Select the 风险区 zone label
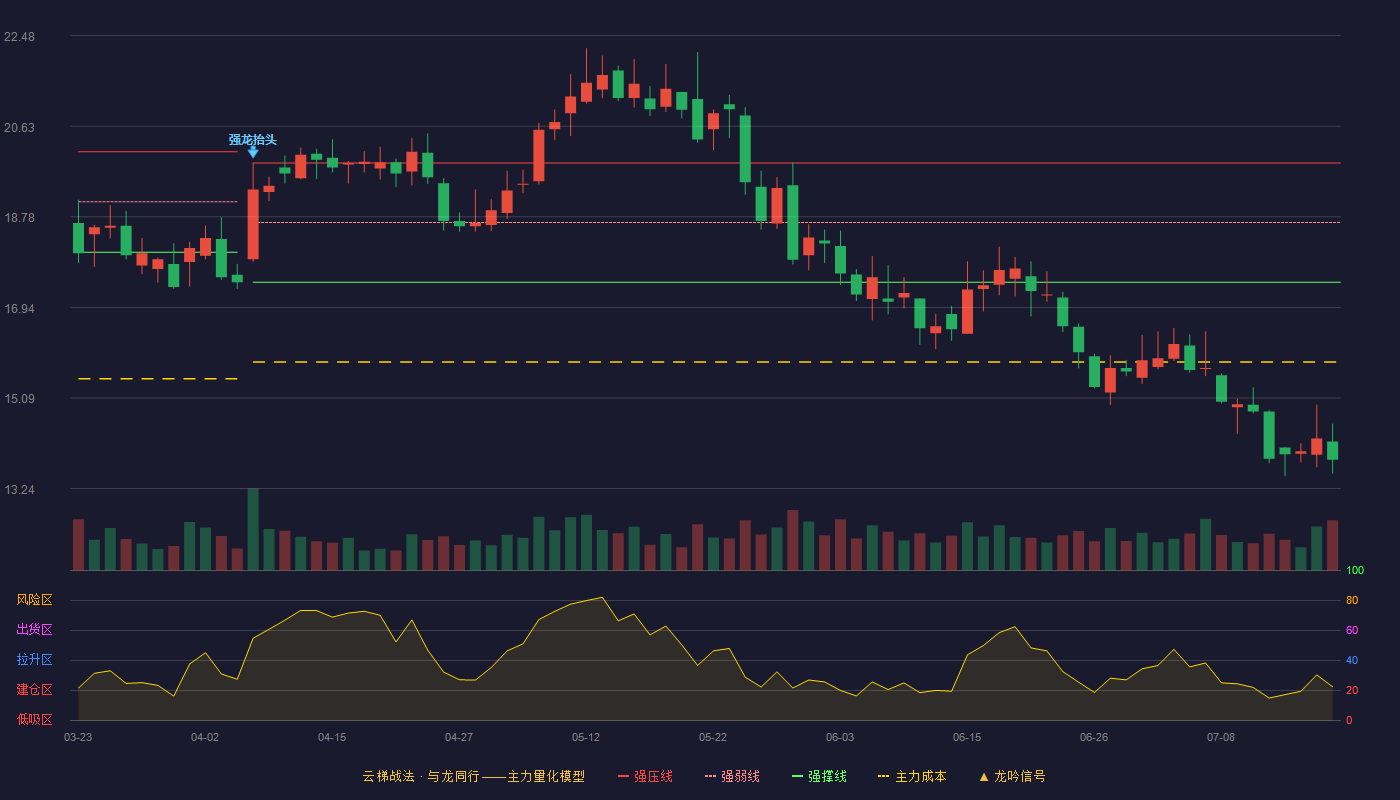 34,600
